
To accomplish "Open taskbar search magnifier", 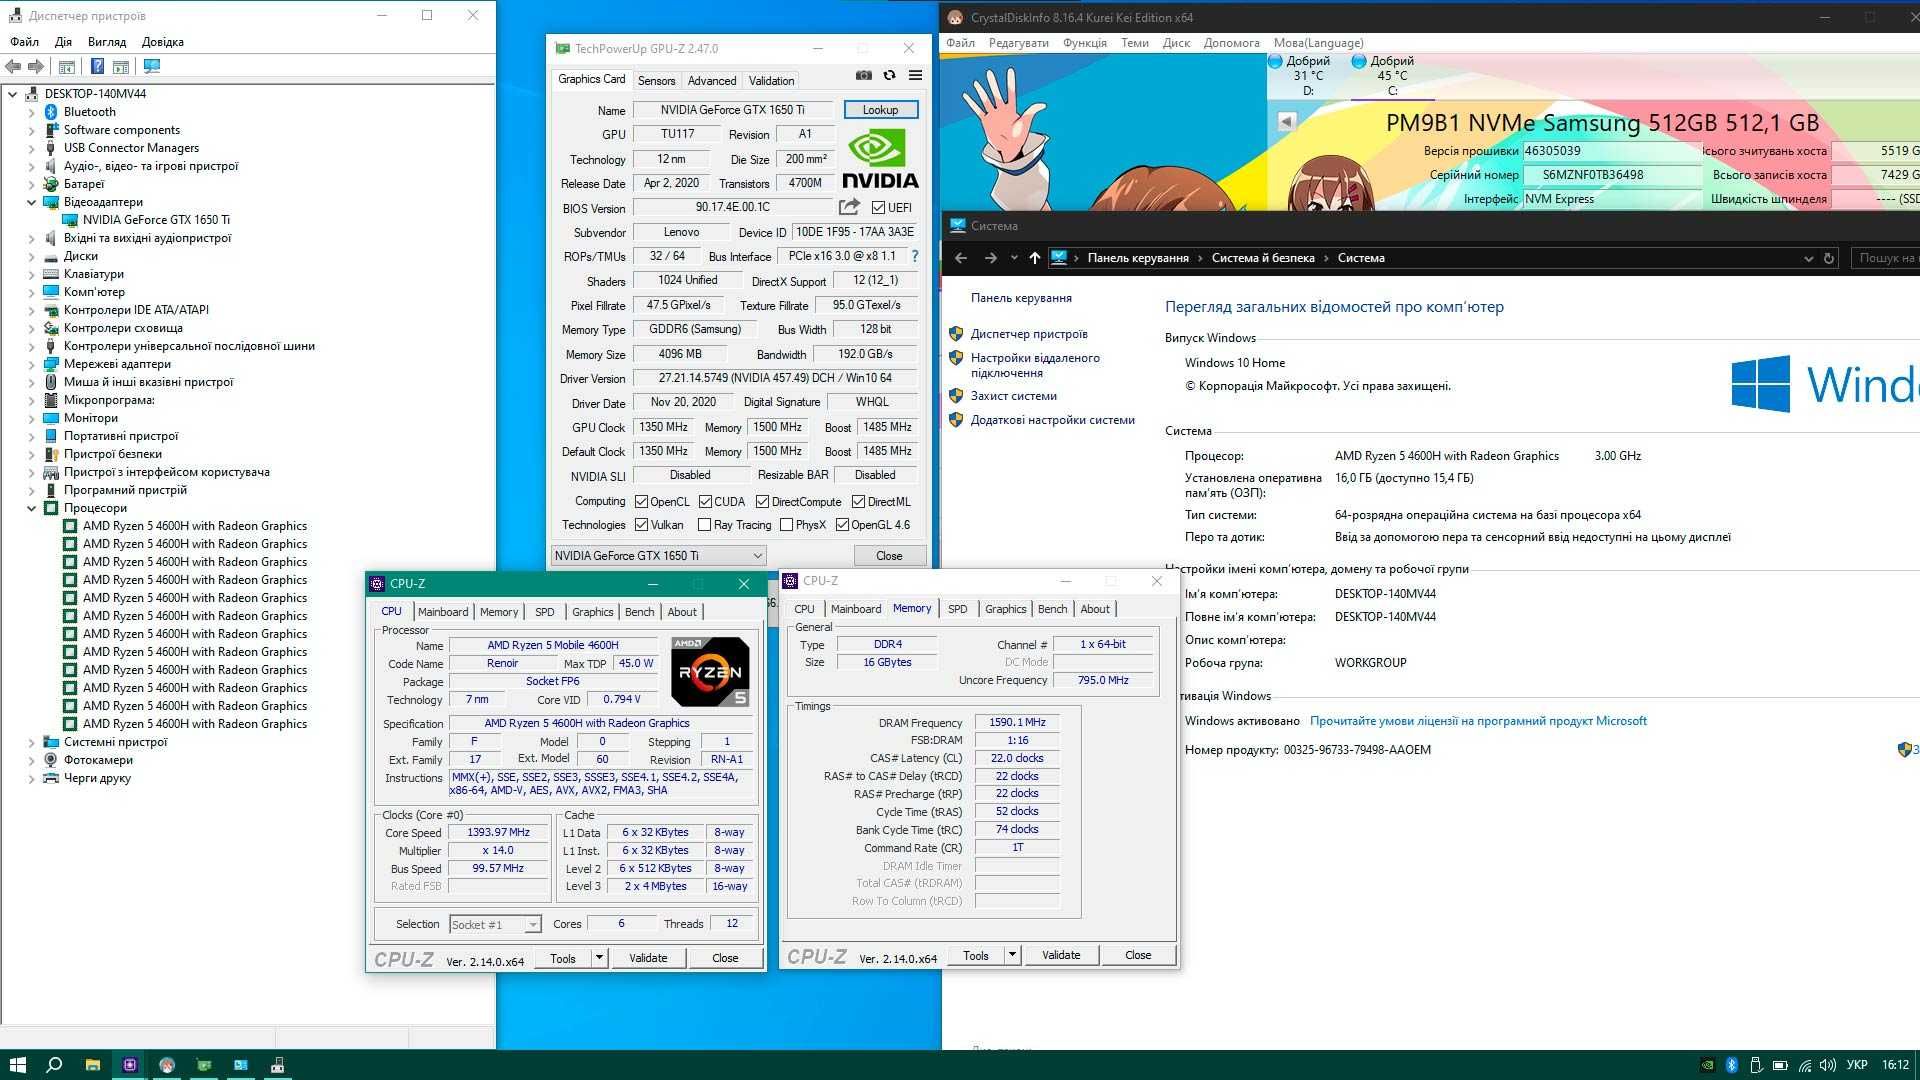I will click(x=55, y=1065).
